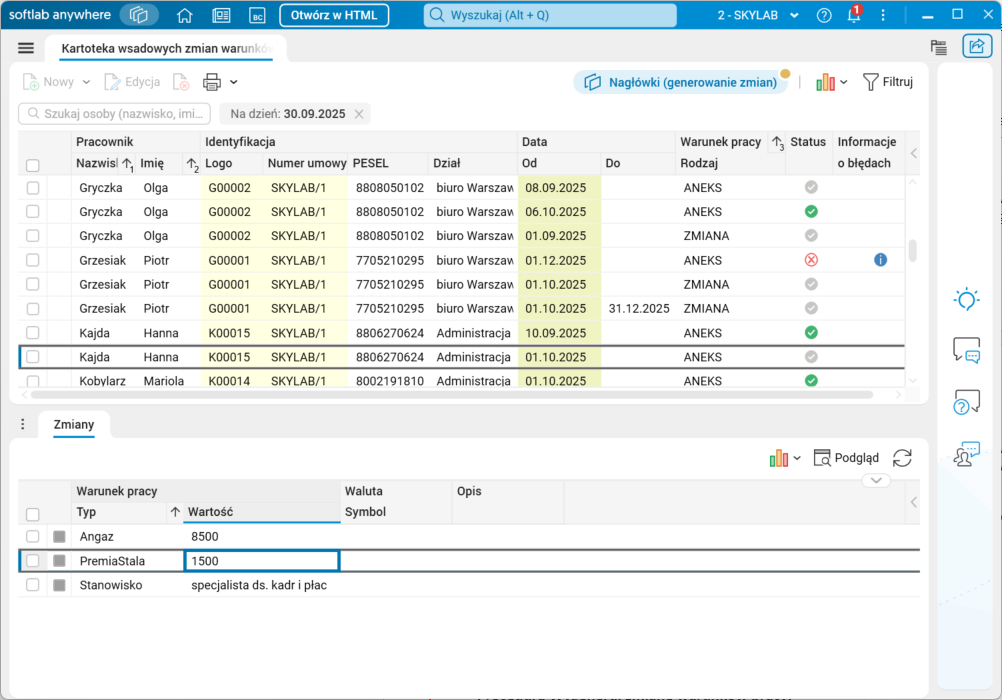
Task: Expand the chart options dropdown in top toolbar
Action: coord(843,82)
